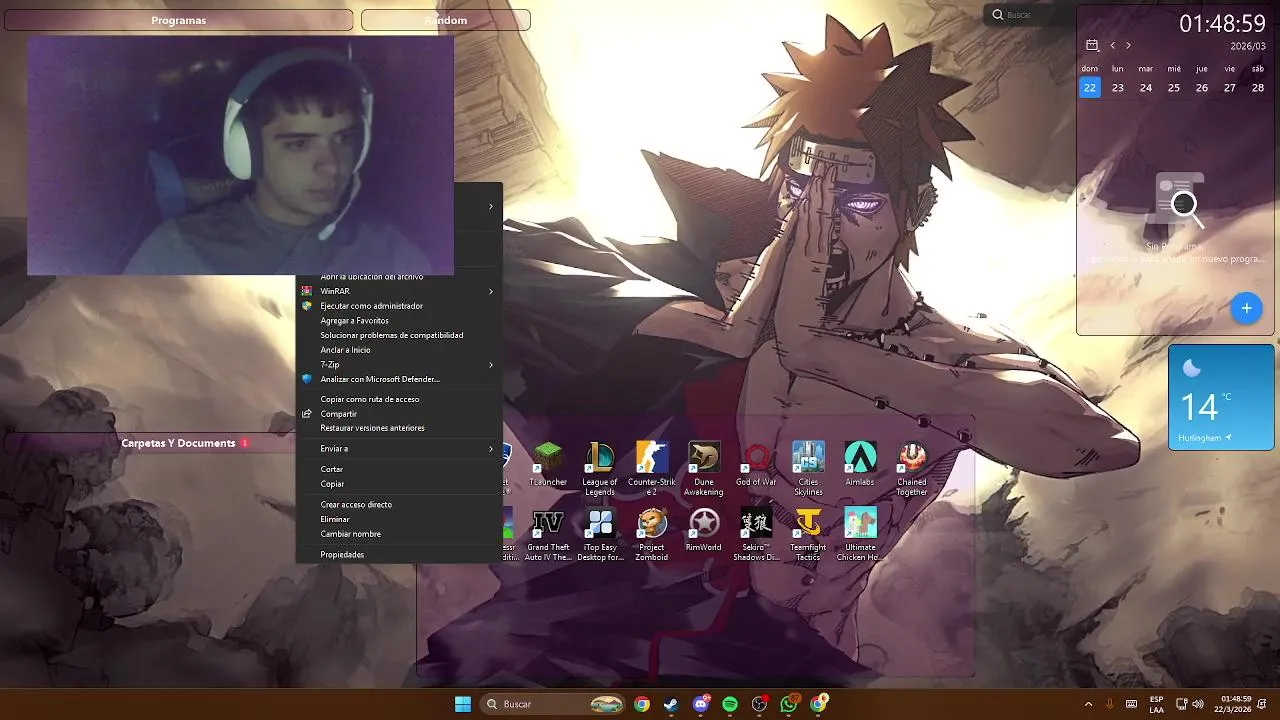Choose Cambiar nombre option
The height and width of the screenshot is (720, 1280).
point(399,534)
